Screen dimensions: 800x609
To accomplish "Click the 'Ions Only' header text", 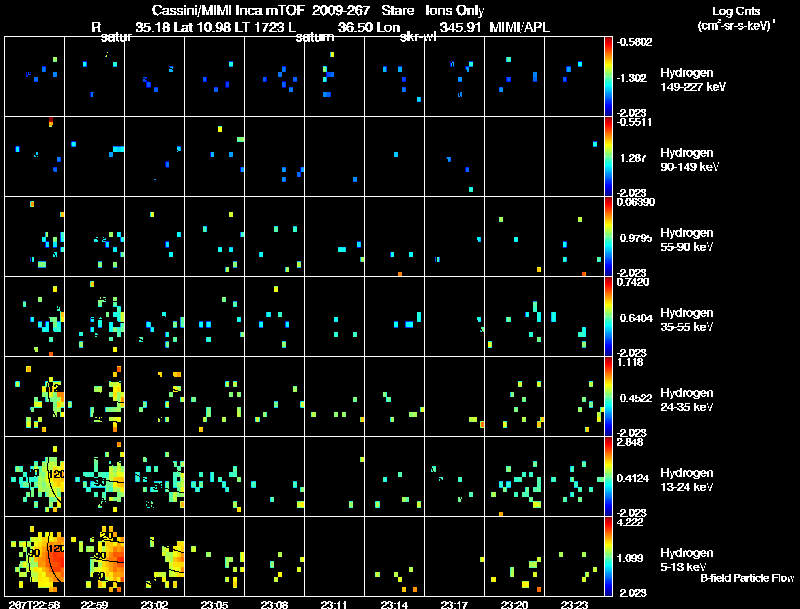I will point(455,10).
